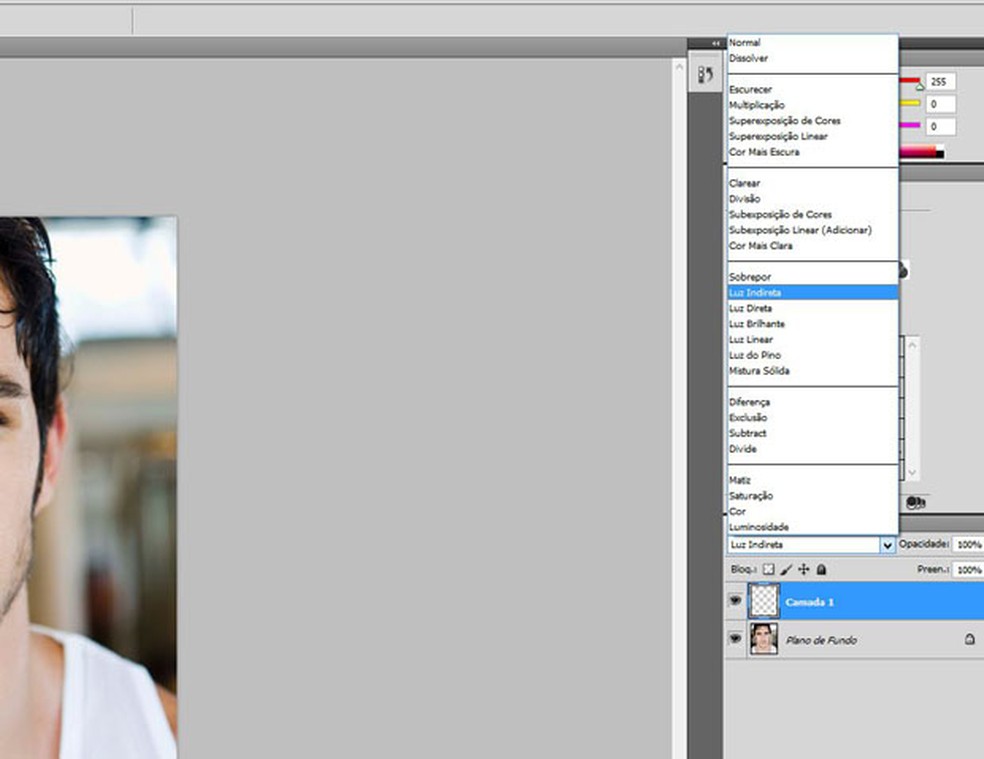984x759 pixels.
Task: Select Divisão blend mode
Action: pos(813,199)
